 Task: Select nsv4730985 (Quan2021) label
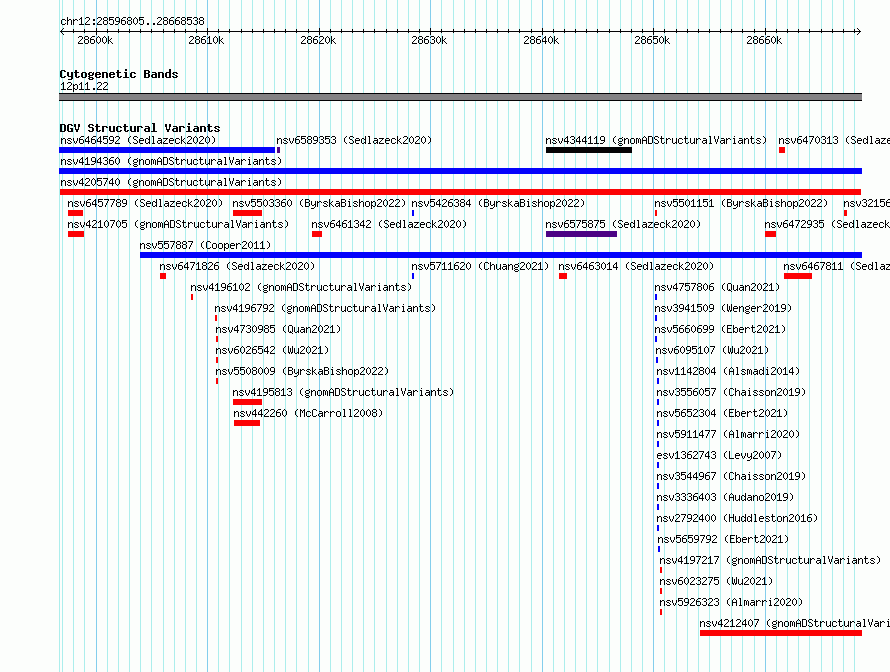point(278,329)
